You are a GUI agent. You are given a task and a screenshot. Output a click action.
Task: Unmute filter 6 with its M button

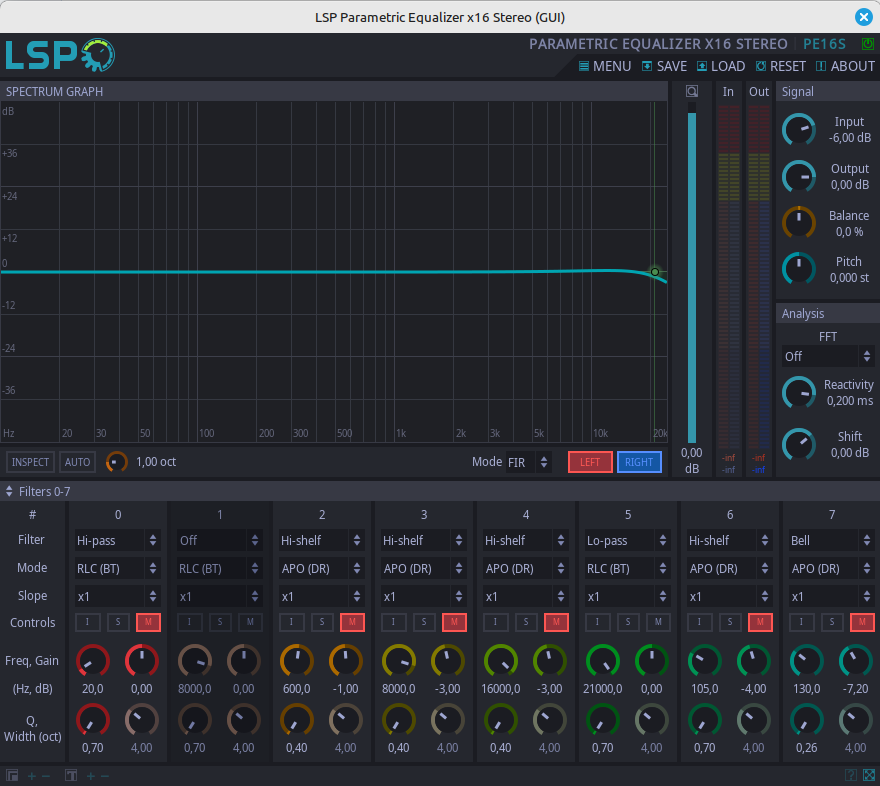(x=760, y=622)
